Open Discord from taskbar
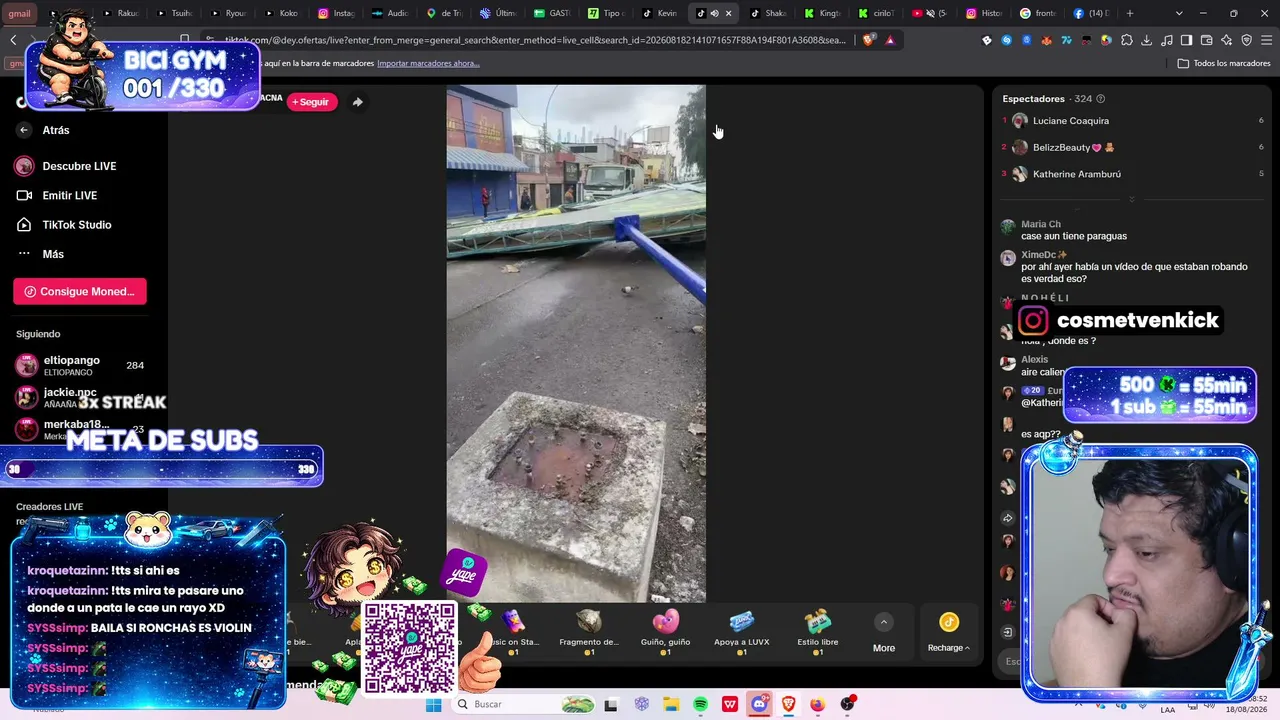 click(759, 704)
